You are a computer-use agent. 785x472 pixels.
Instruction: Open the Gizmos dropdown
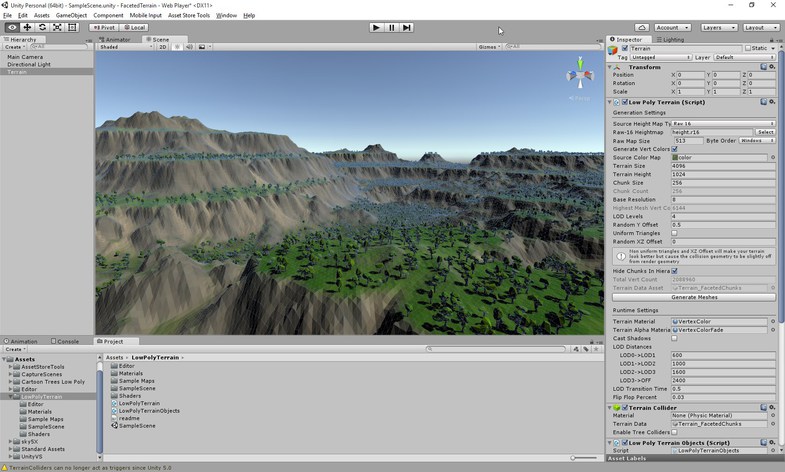[489, 47]
